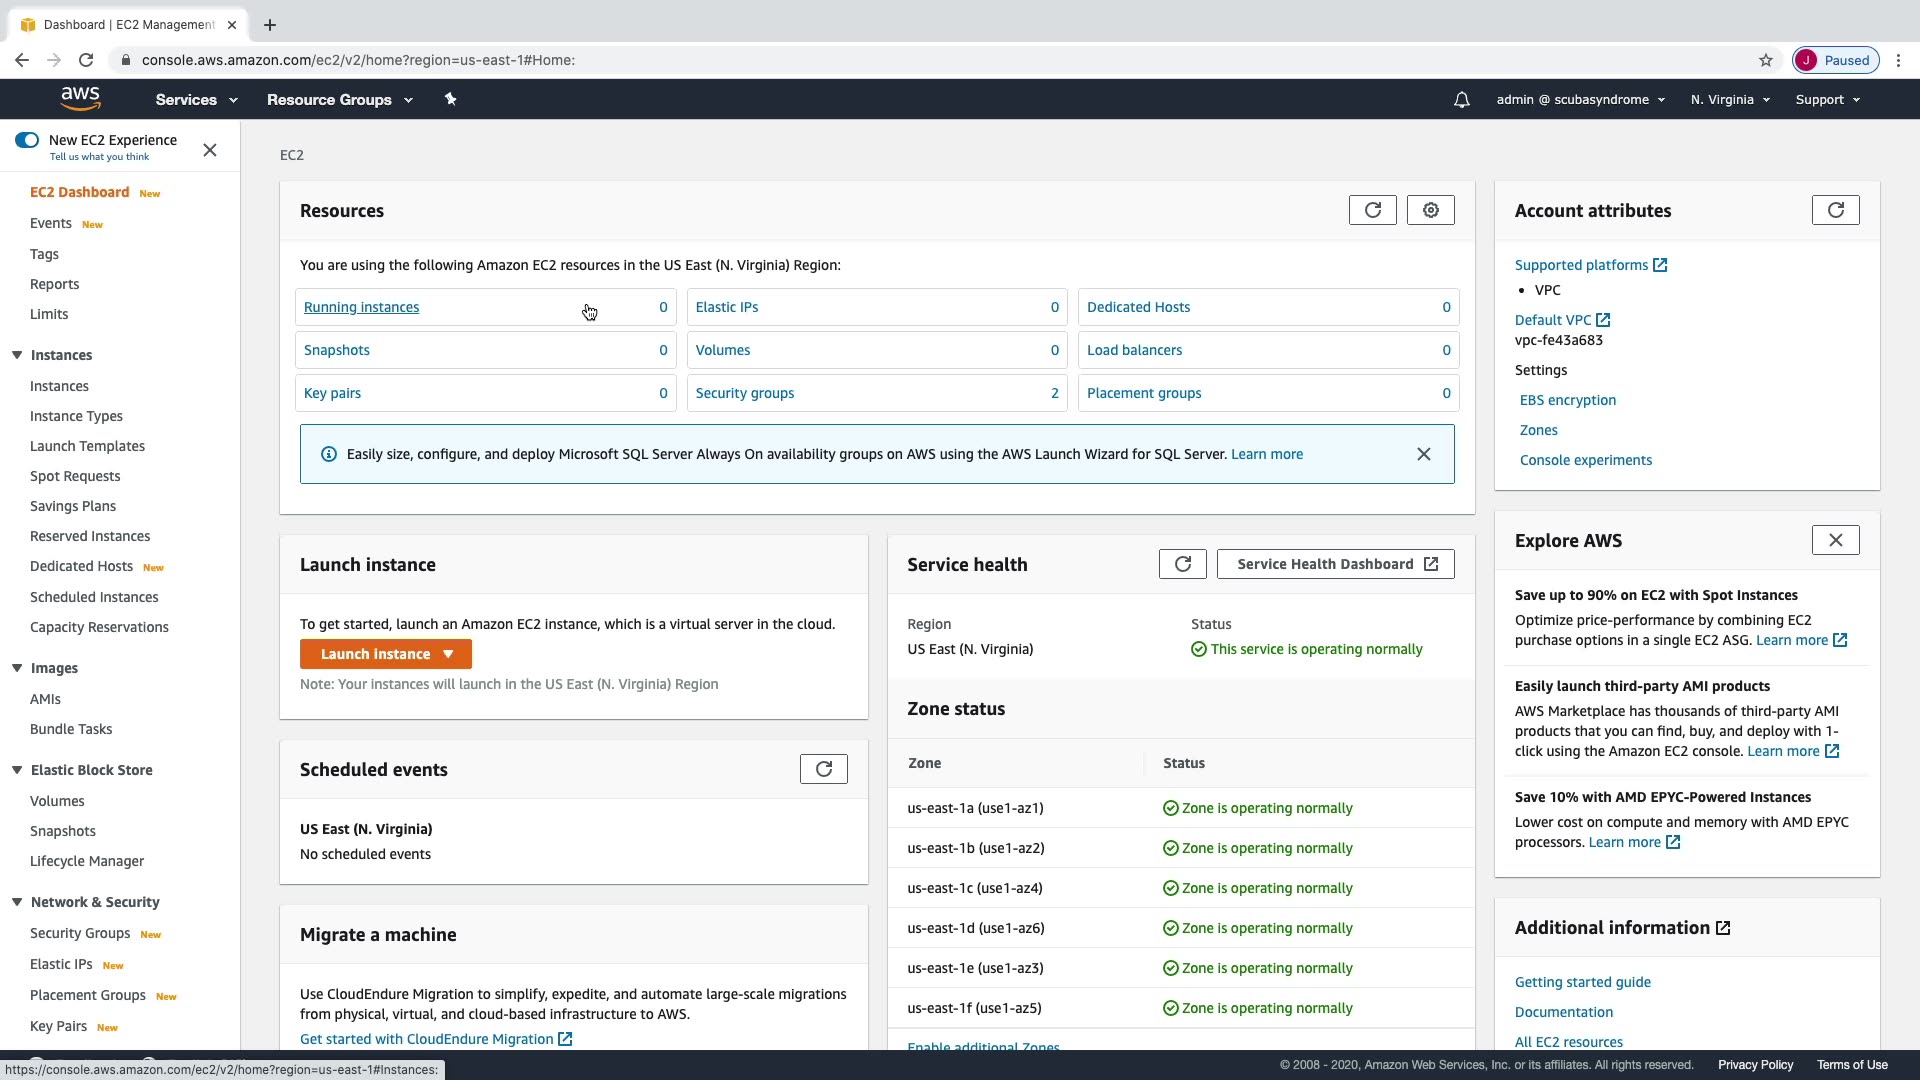
Task: Click the pin shortcut icon in navbar
Action: [x=450, y=99]
